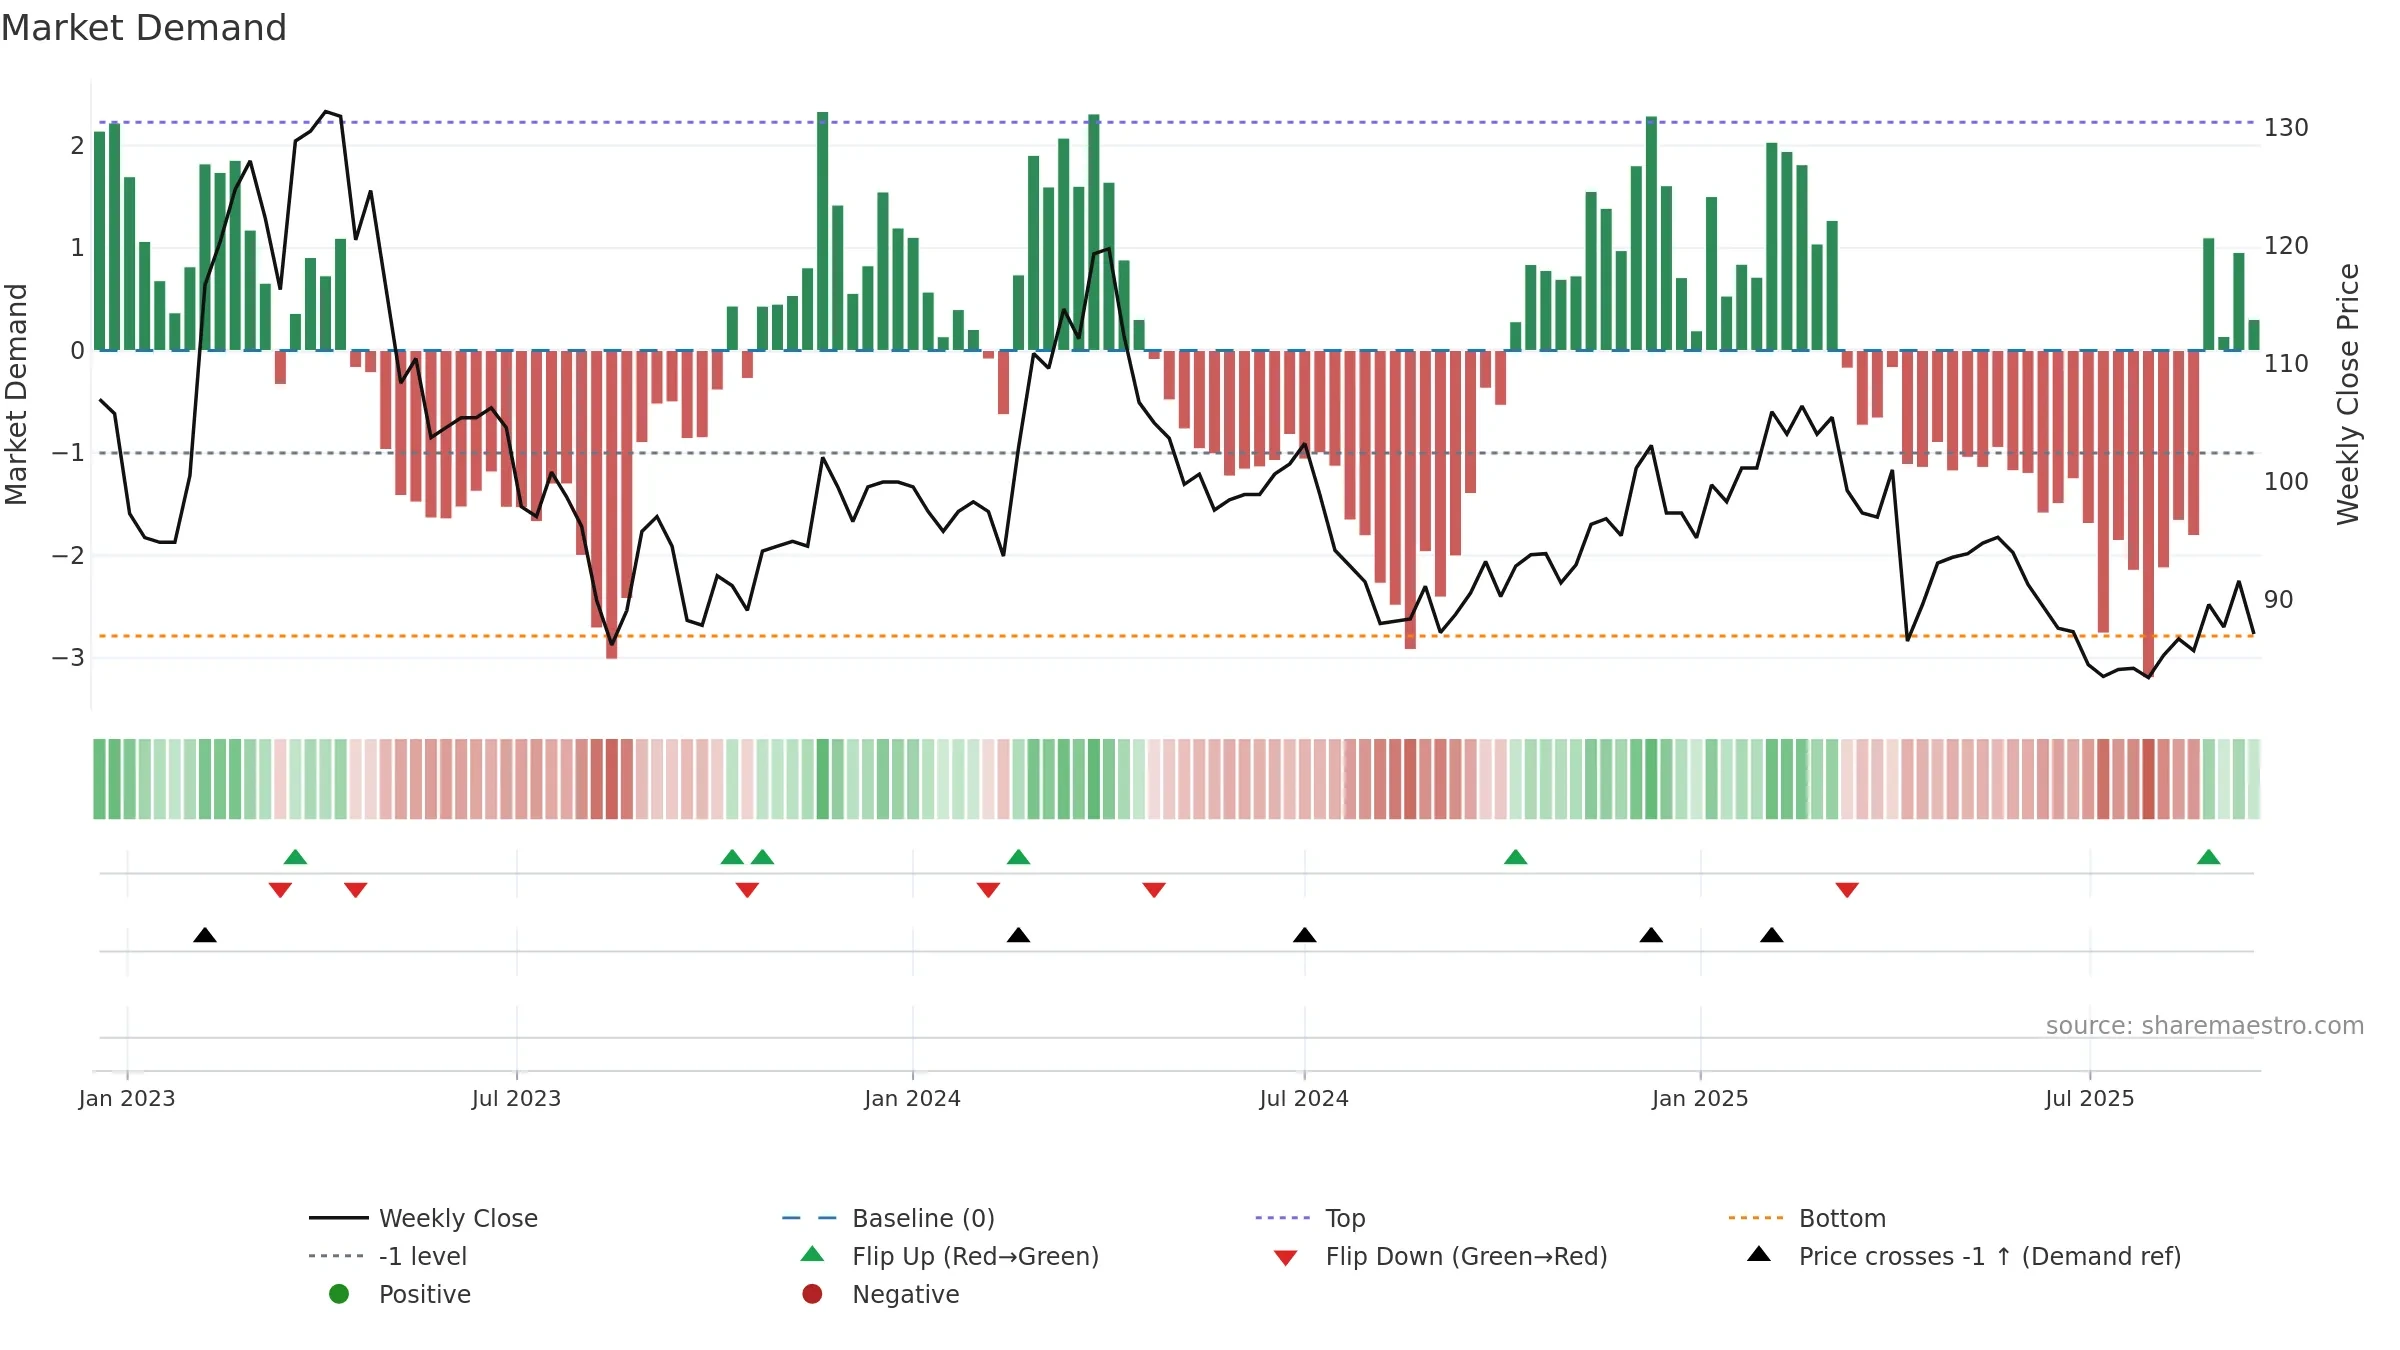The image size is (2400, 1350).
Task: Click the black price-cross triangle in February 2025
Action: [1772, 935]
